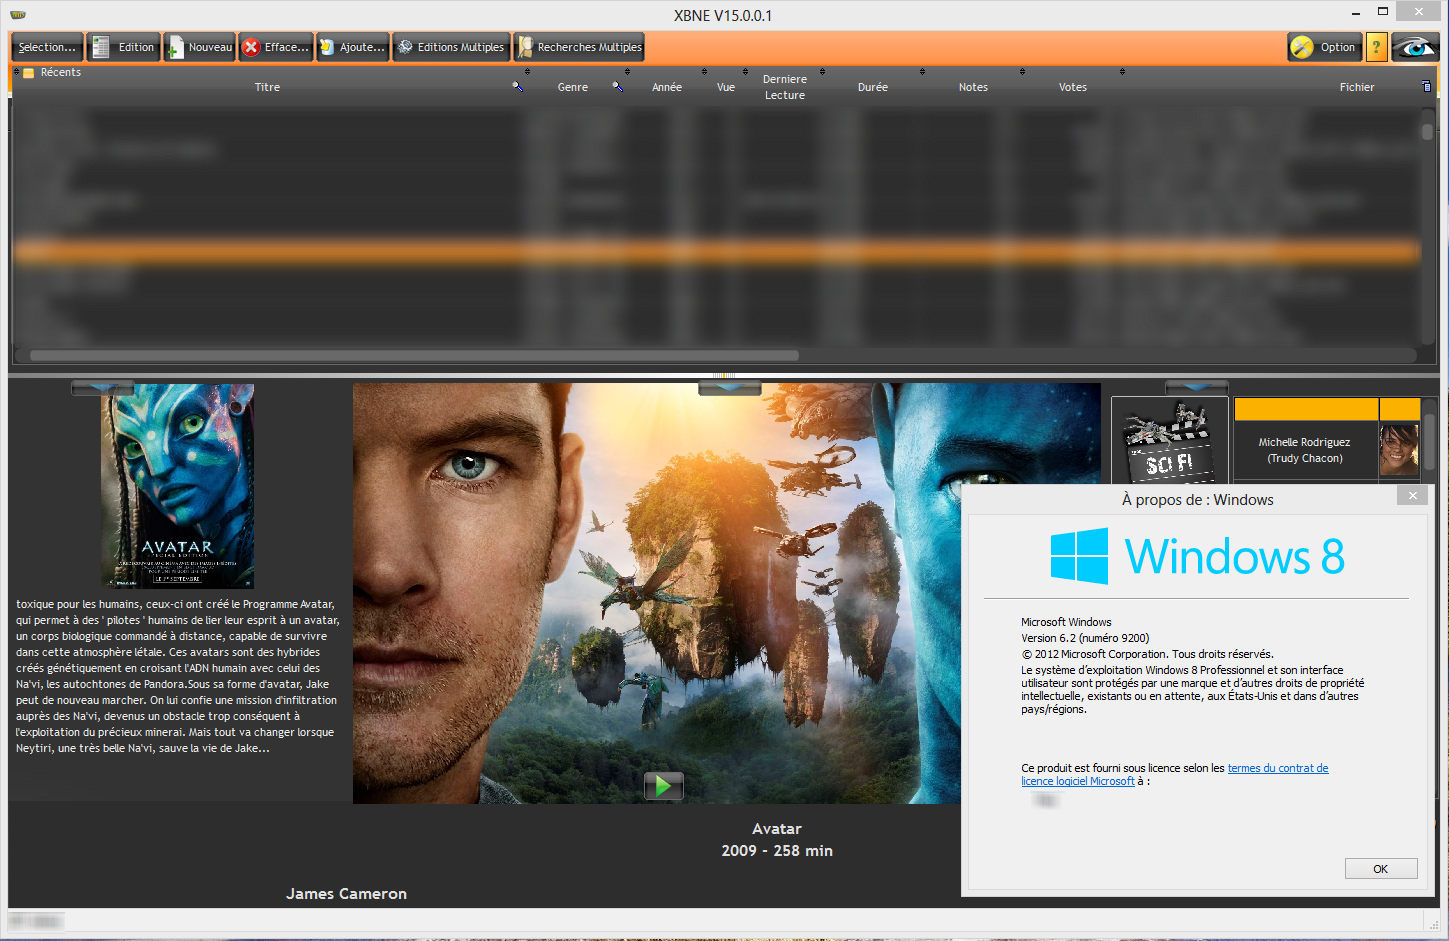Collapse the poster panel blue arrow
Viewport: 1449px width, 941px height.
click(102, 388)
